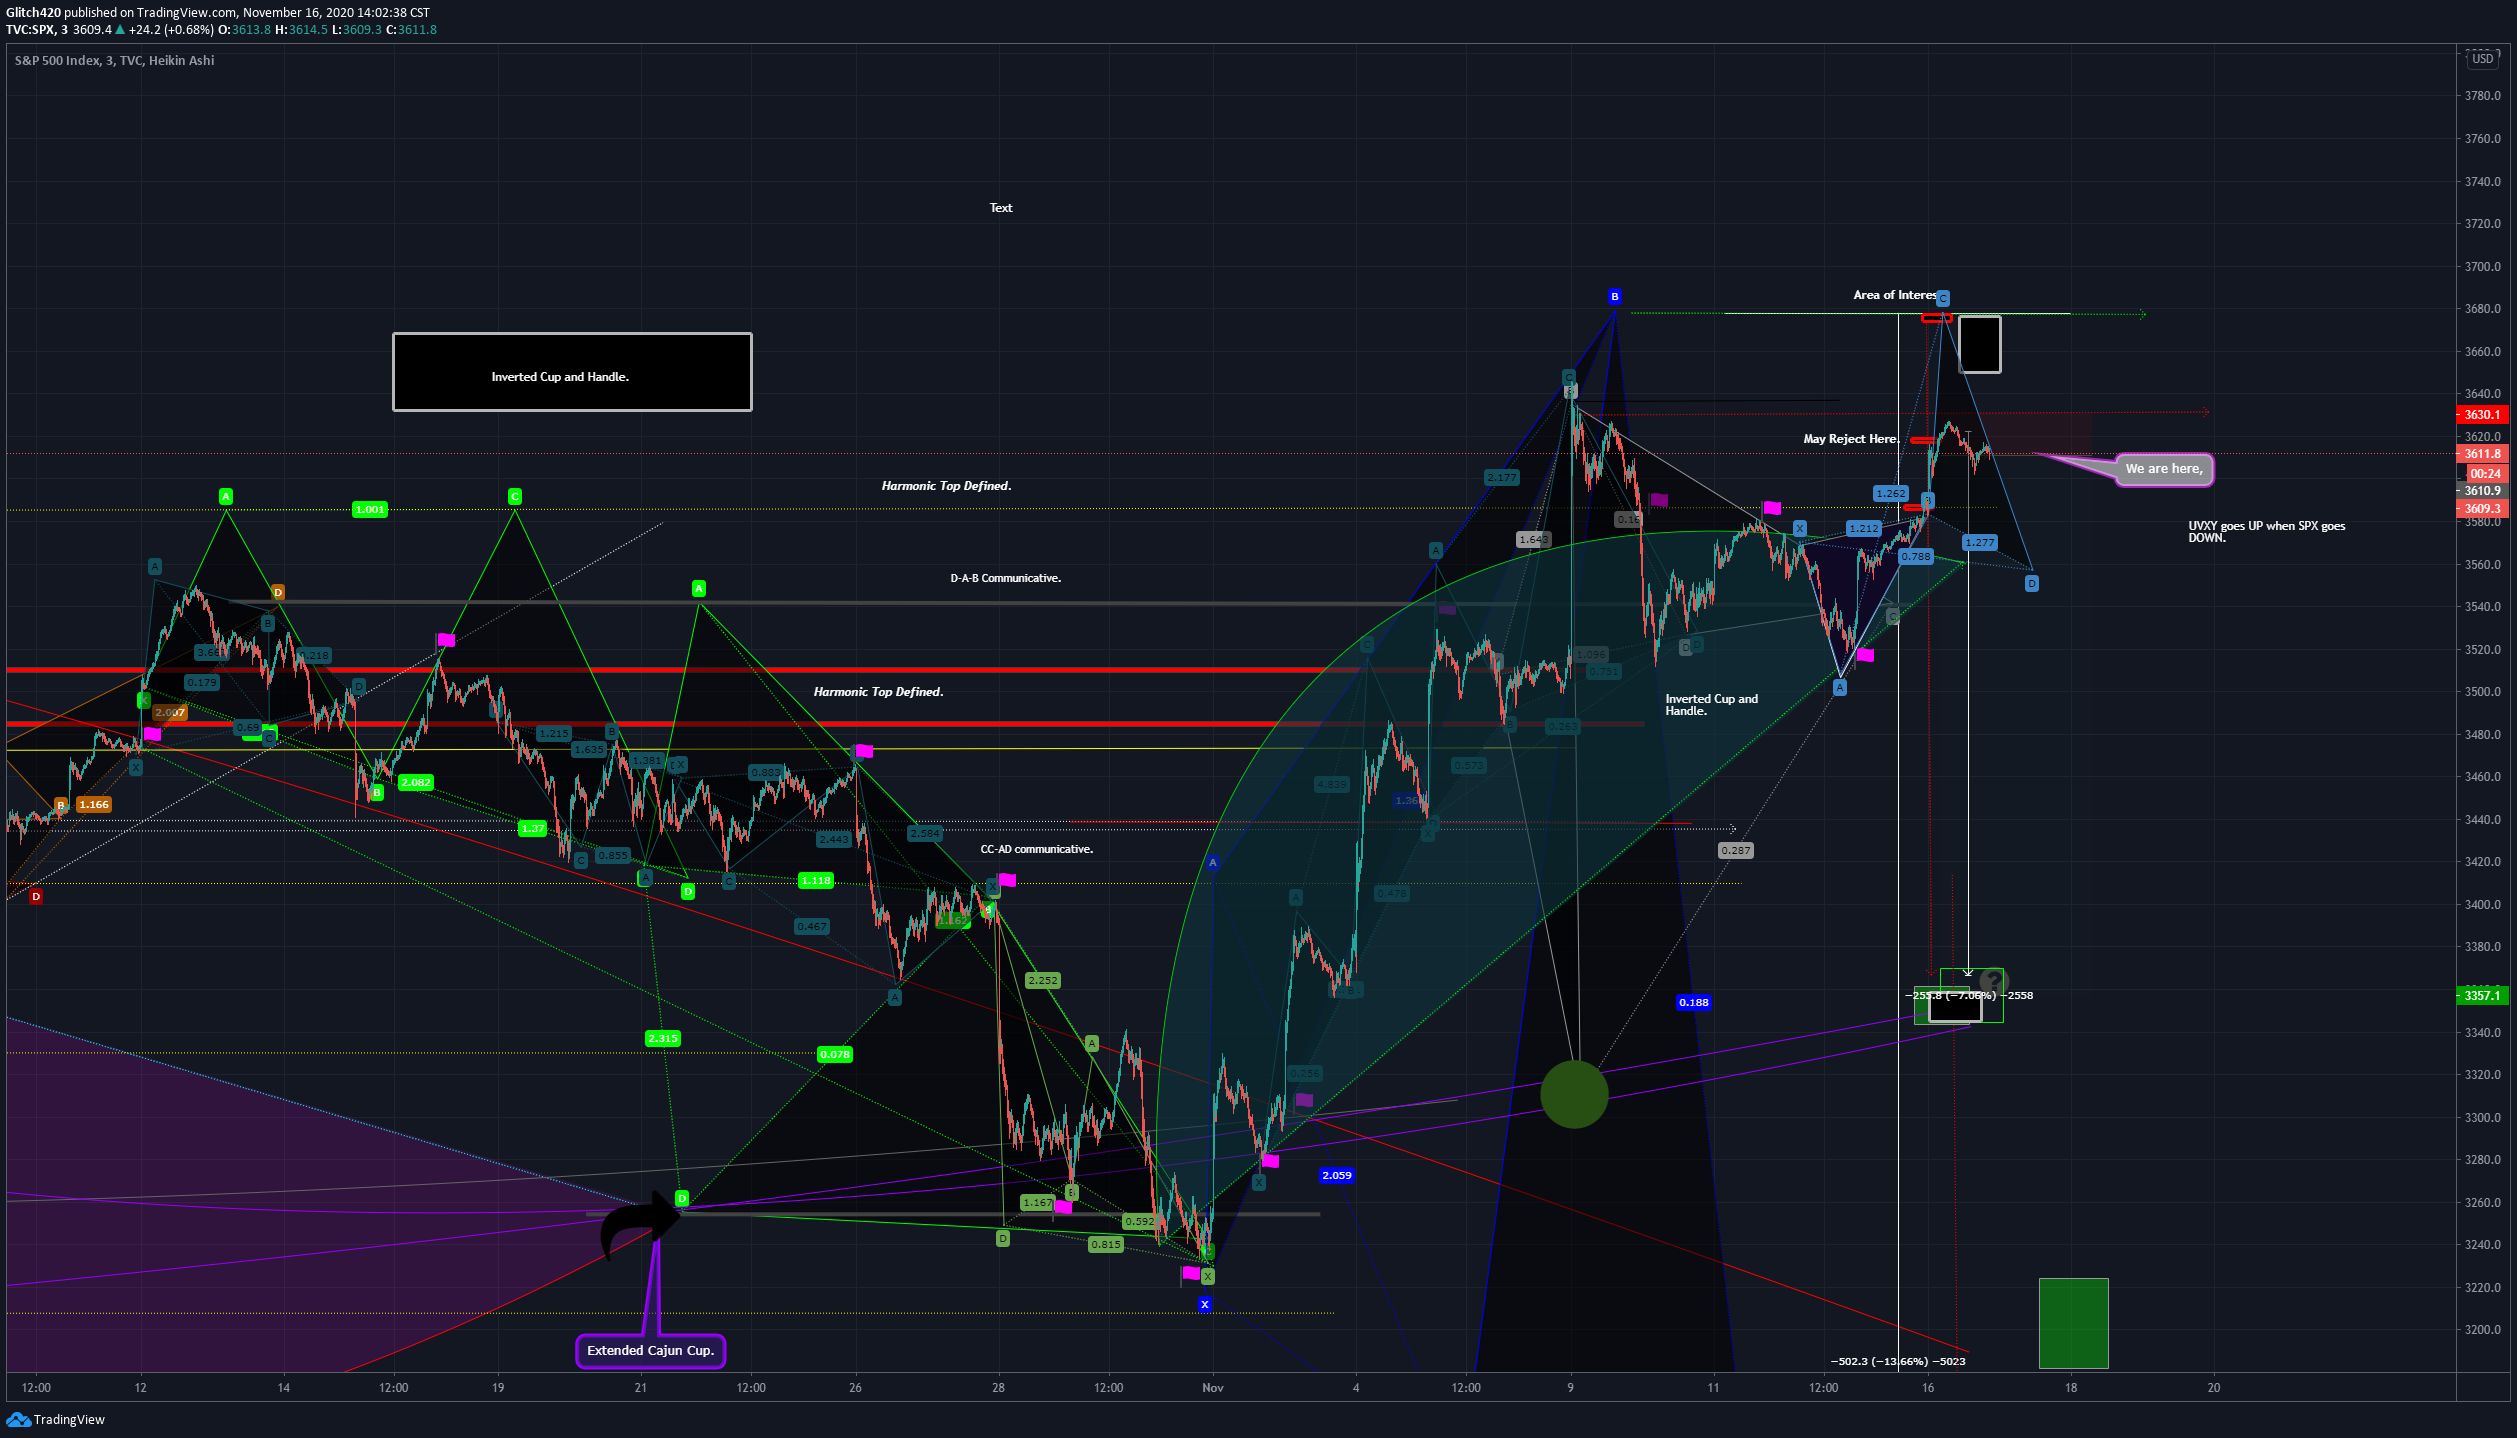
Task: Click the grey 0.287 ratio label
Action: click(1736, 851)
